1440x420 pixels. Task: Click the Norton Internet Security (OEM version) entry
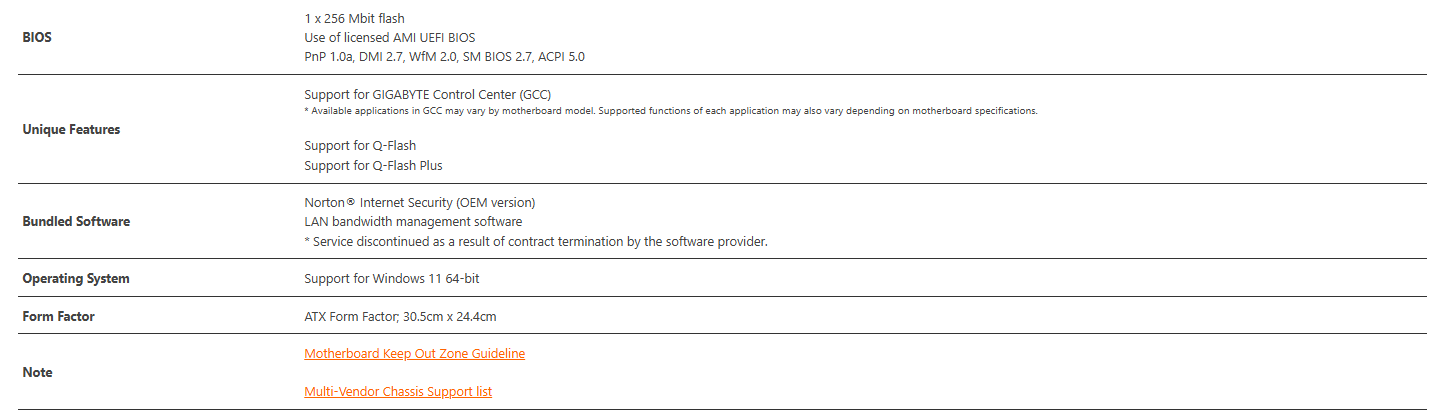[x=419, y=203]
